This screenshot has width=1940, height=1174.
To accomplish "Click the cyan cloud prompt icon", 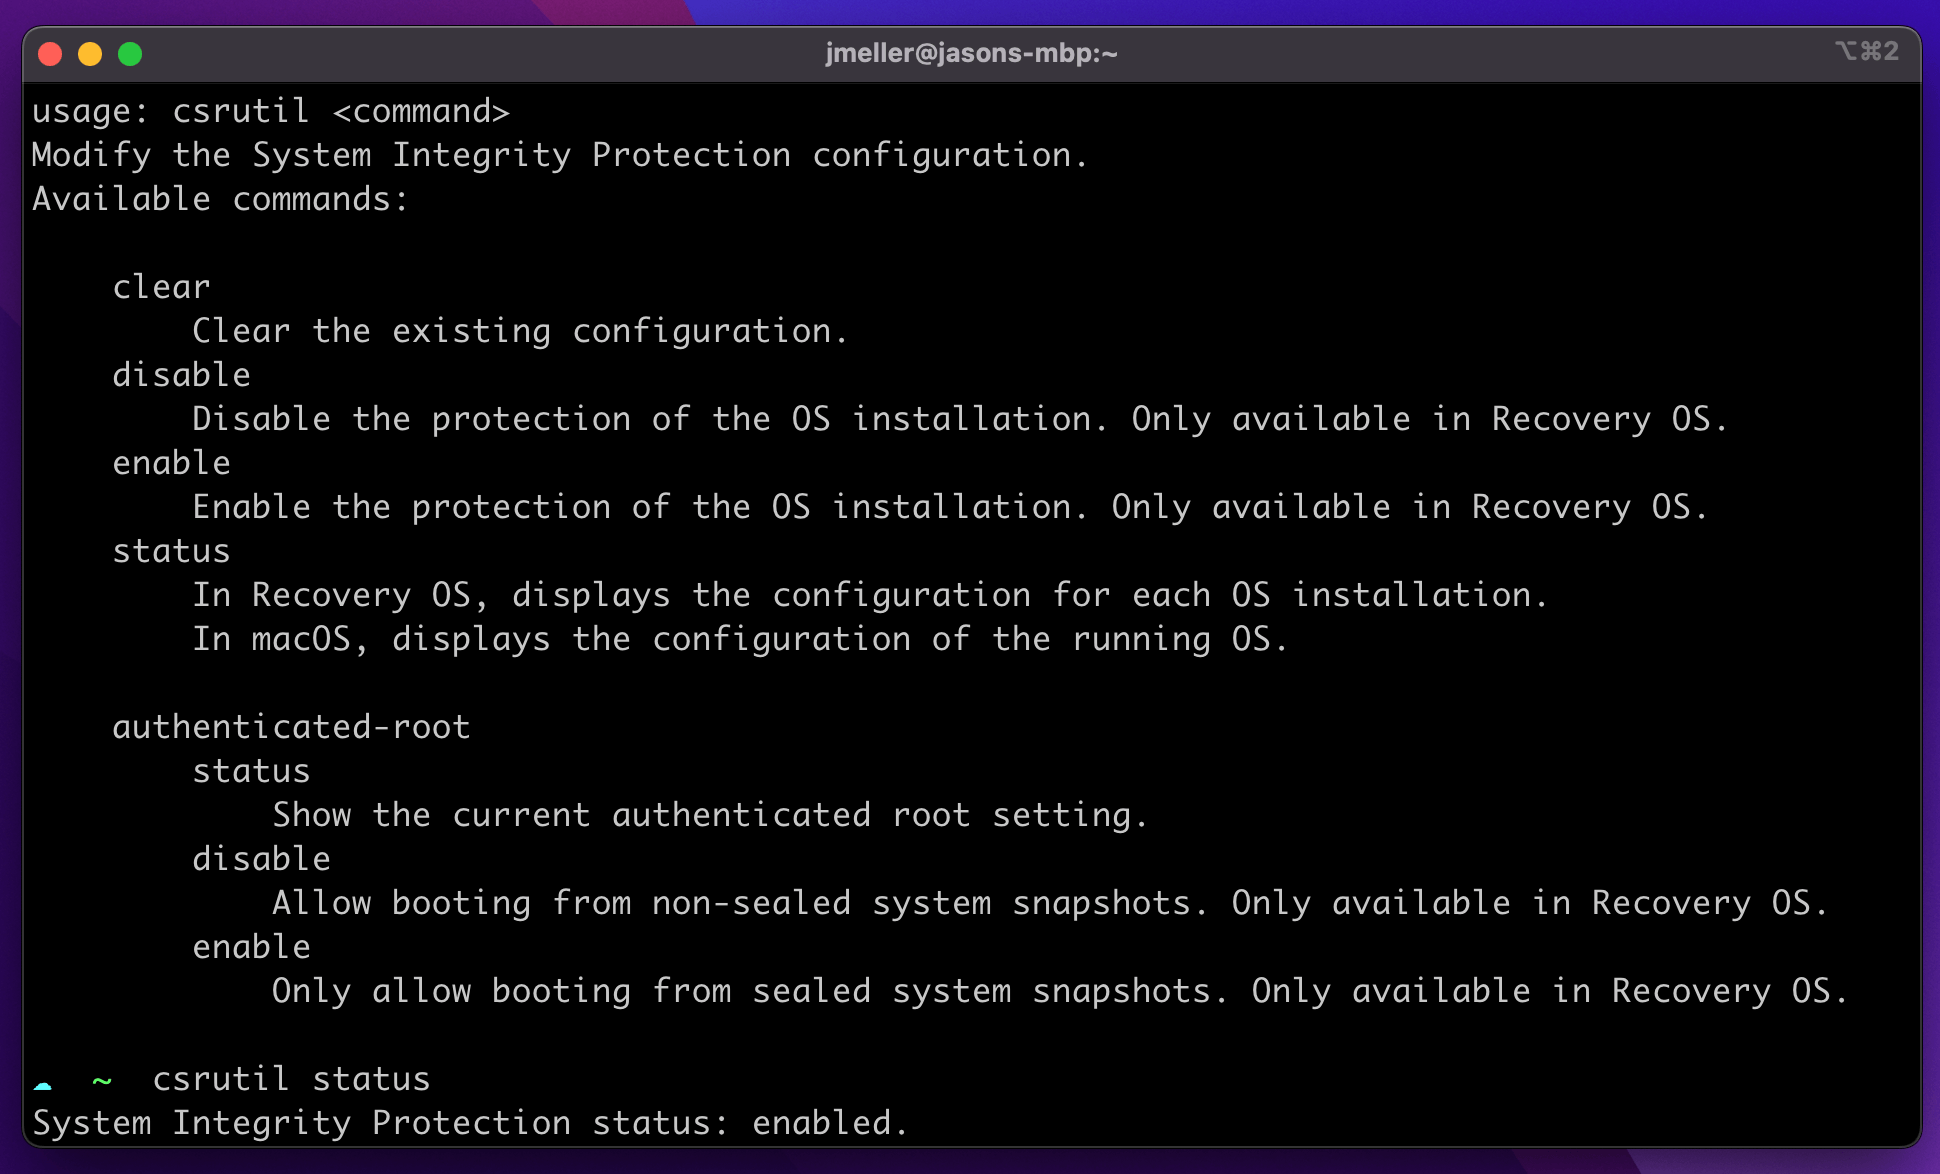I will (43, 1083).
